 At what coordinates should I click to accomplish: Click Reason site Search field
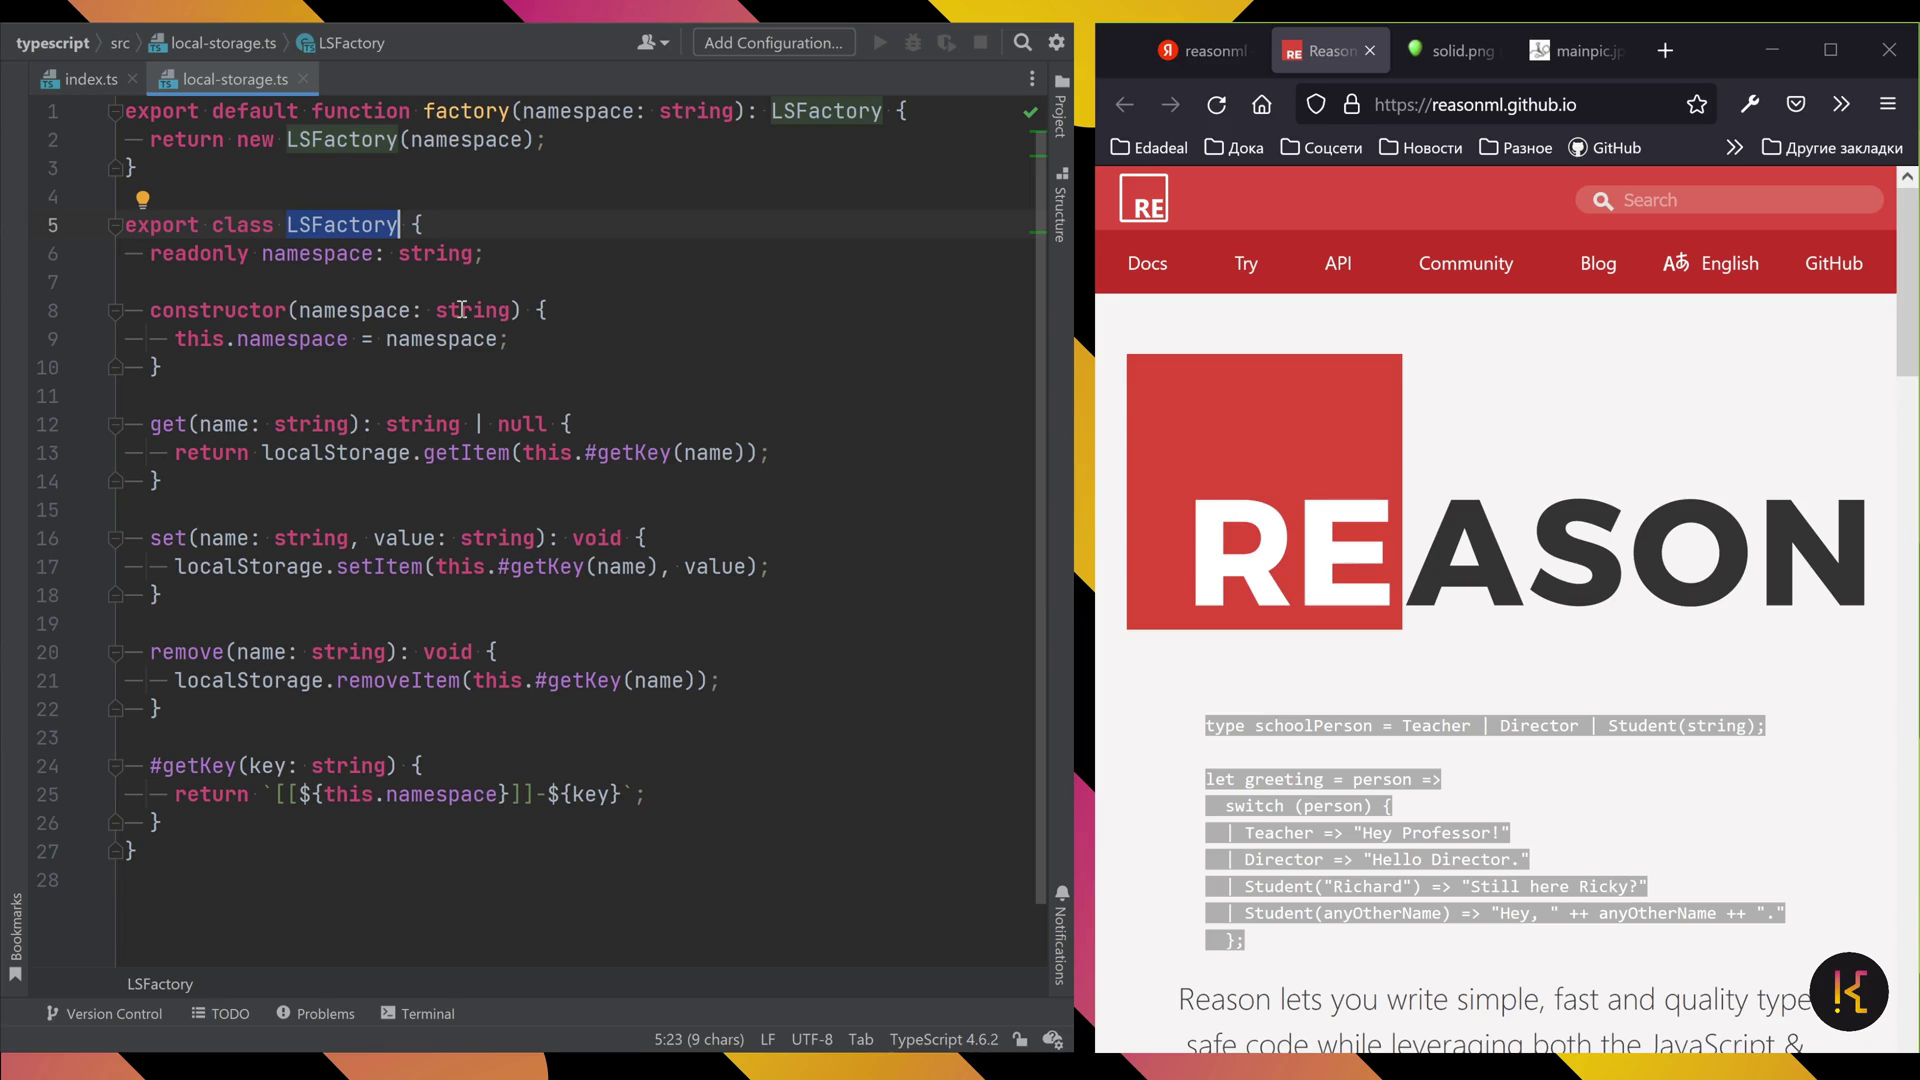(1729, 200)
